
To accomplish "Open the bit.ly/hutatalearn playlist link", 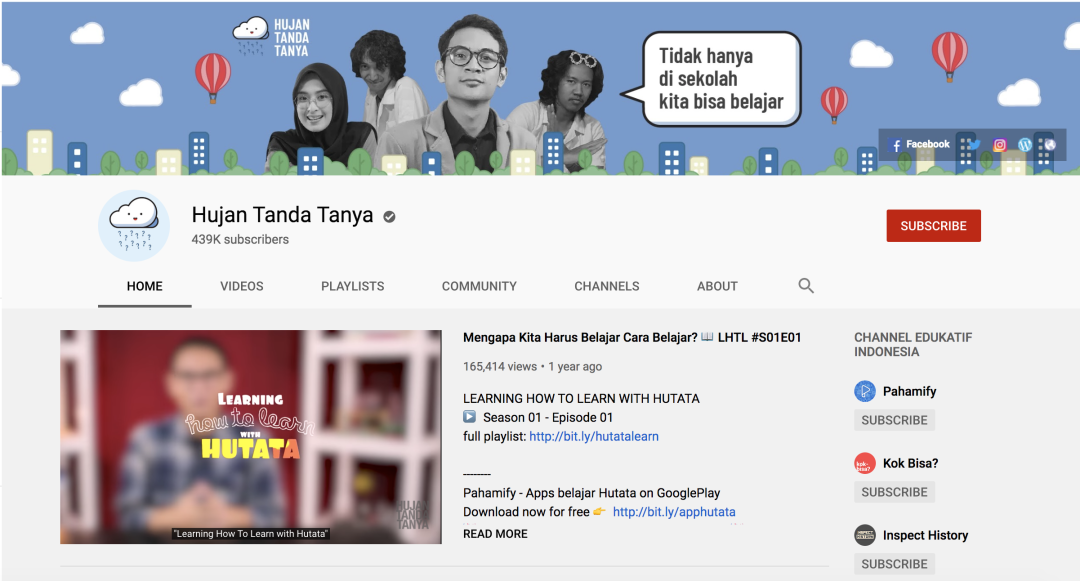I will (593, 436).
